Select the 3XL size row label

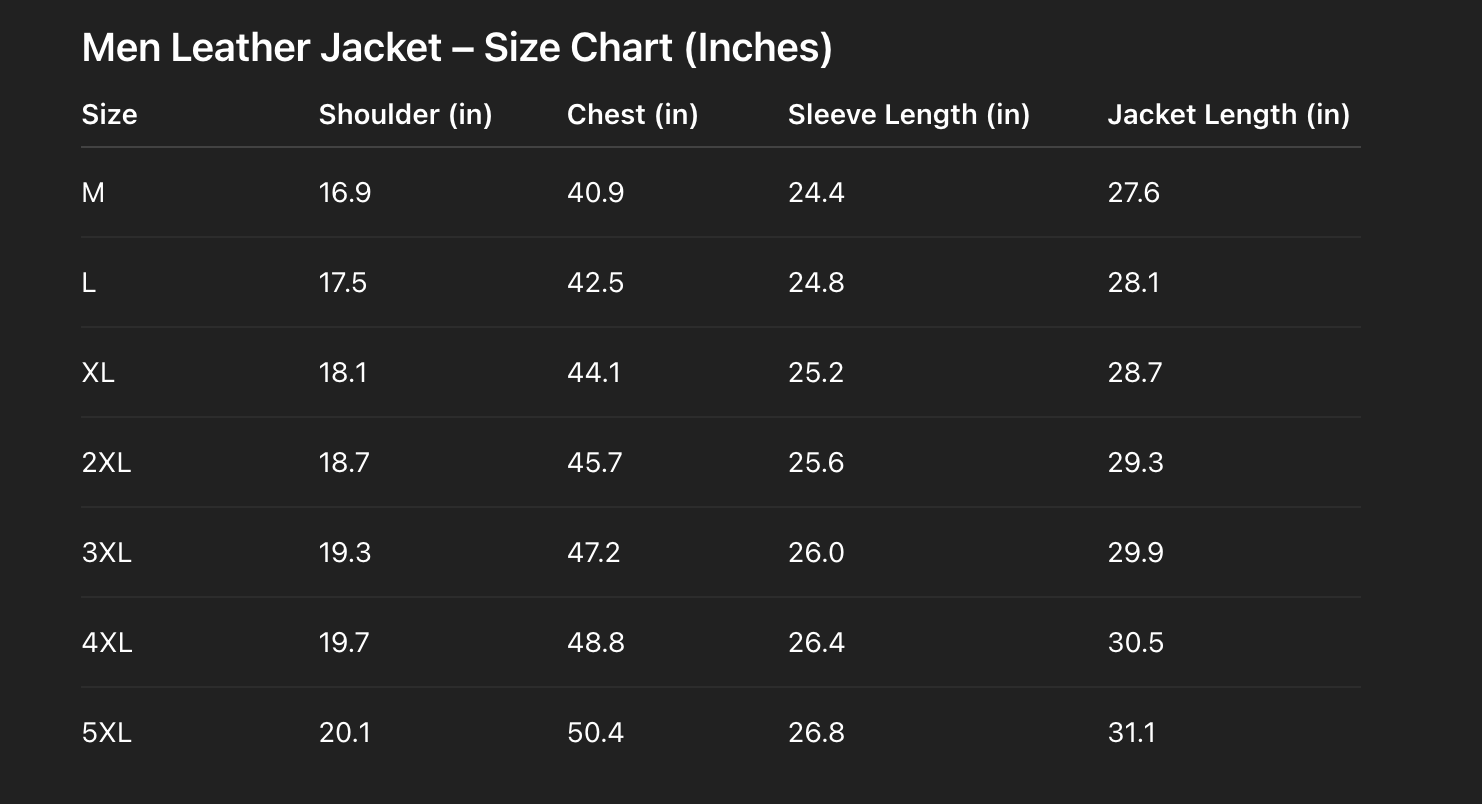pyautogui.click(x=106, y=553)
